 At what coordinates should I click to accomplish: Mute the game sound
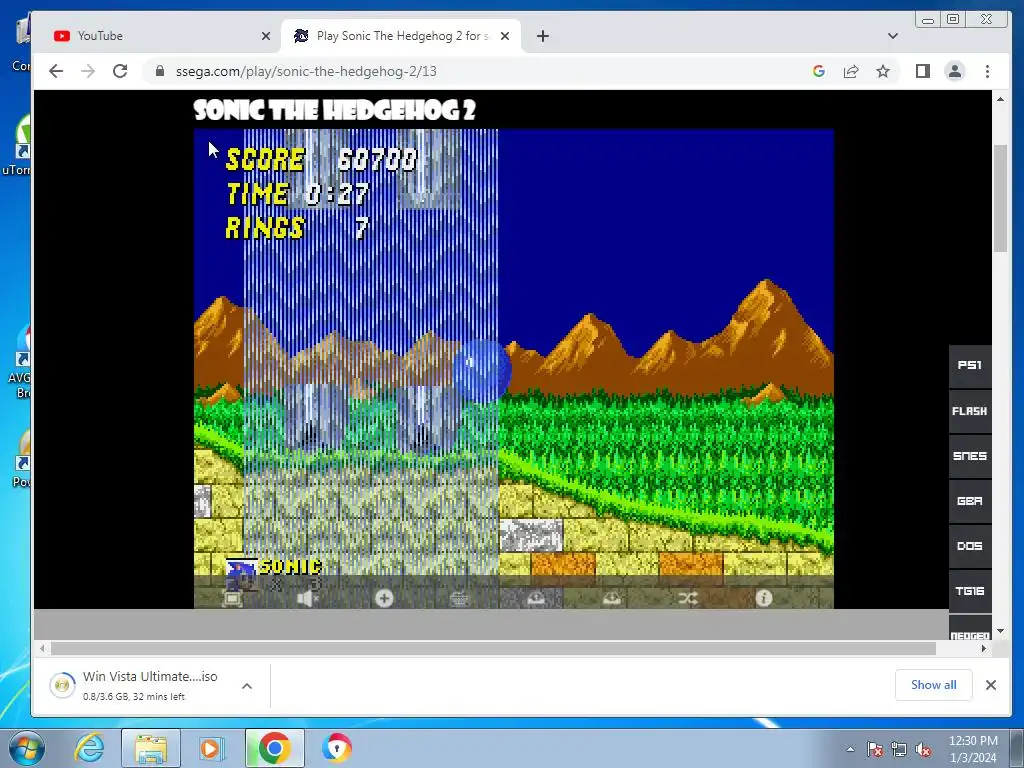(308, 598)
